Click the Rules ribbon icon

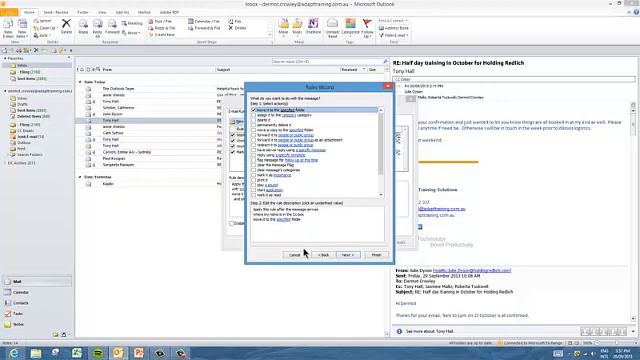point(298,24)
